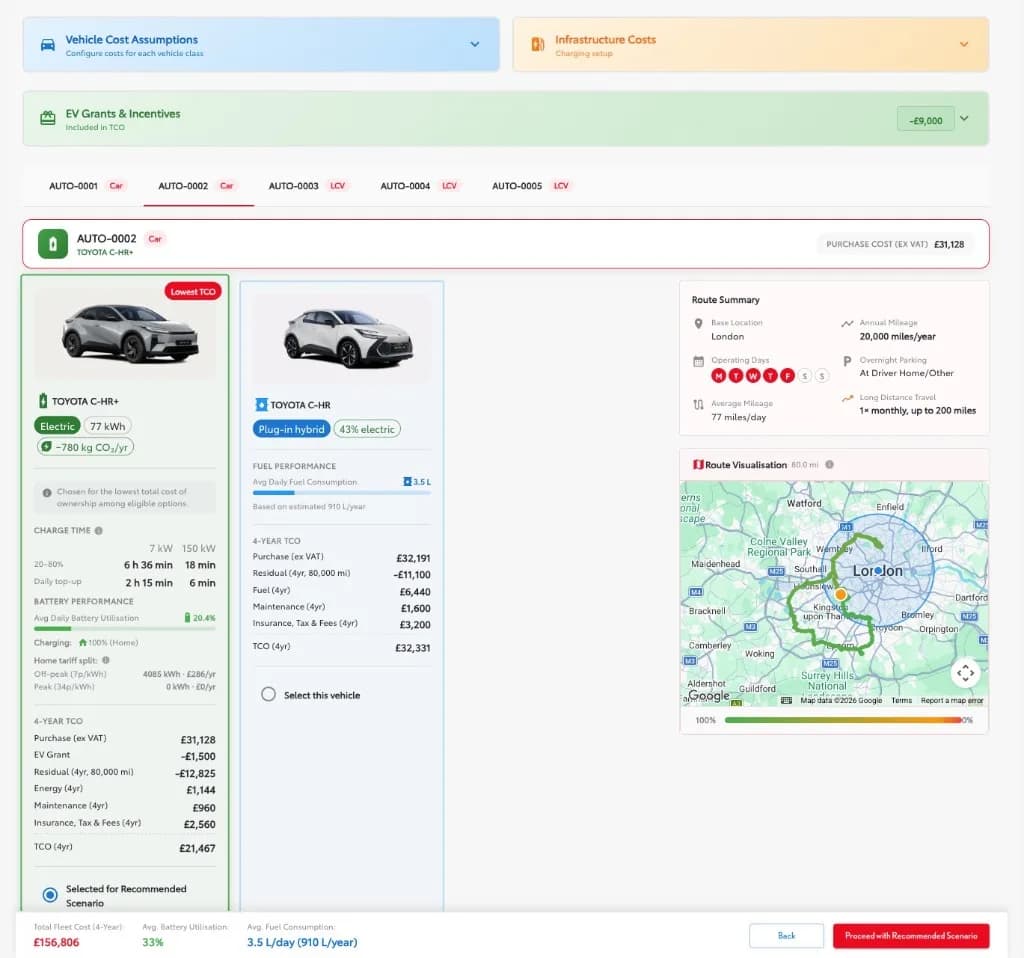Open the AUTO-0002 Car tab

(x=198, y=186)
